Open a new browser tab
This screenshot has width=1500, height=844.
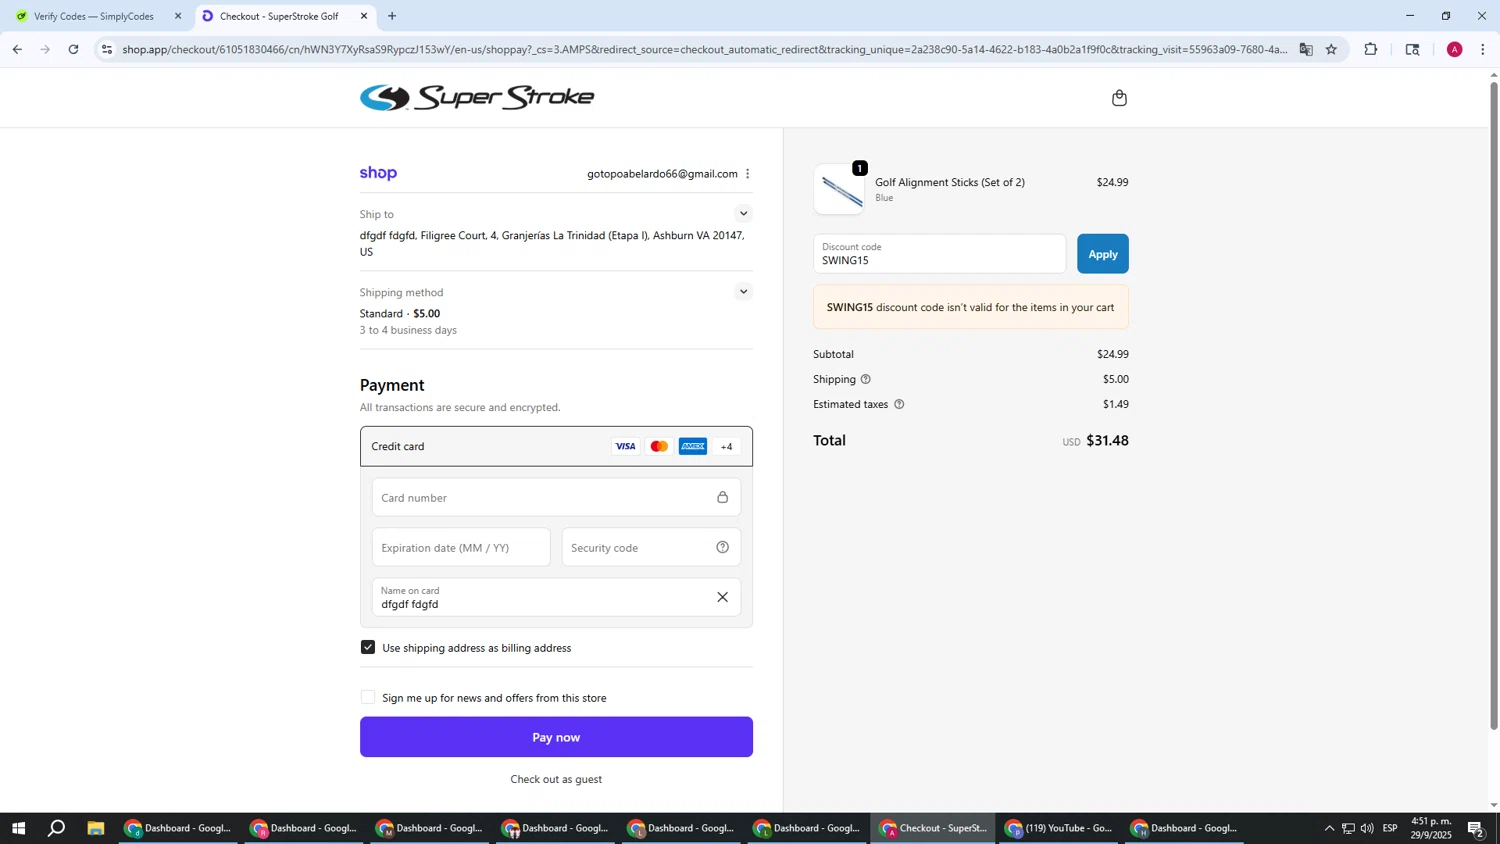[392, 16]
